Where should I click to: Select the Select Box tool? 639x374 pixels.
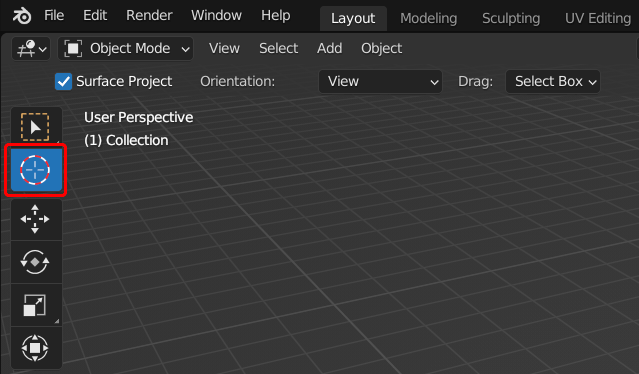[x=36, y=126]
